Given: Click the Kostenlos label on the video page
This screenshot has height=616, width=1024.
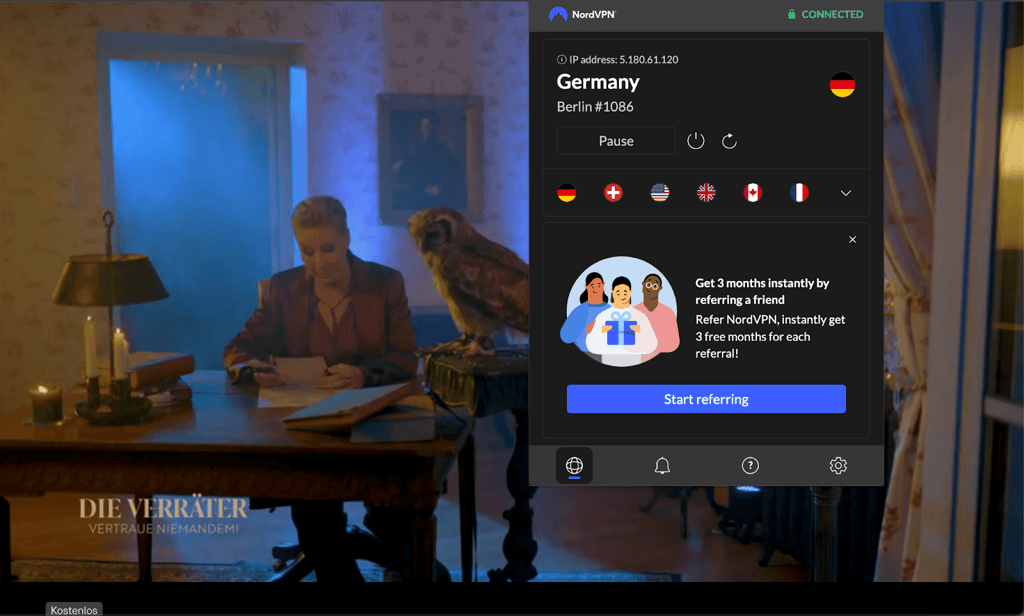Looking at the screenshot, I should pos(74,609).
